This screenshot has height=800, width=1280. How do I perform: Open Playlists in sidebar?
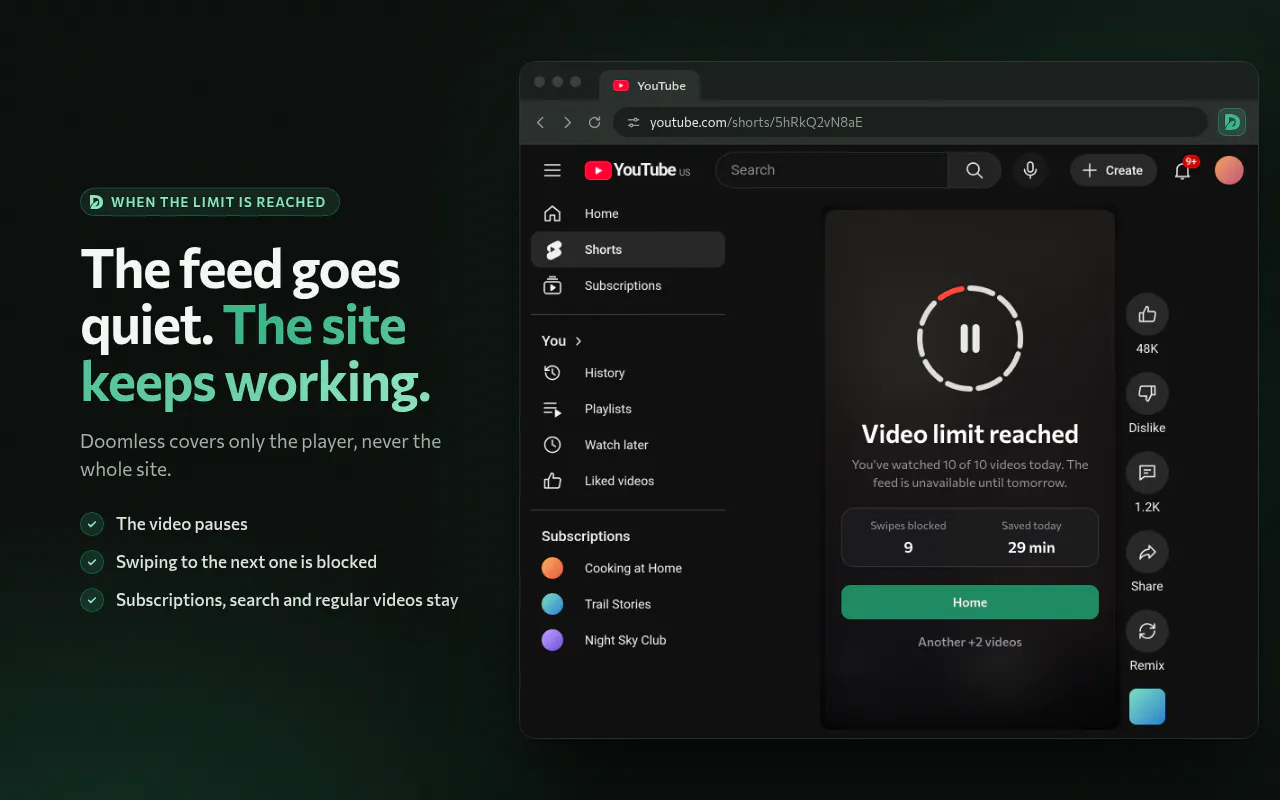click(627, 409)
